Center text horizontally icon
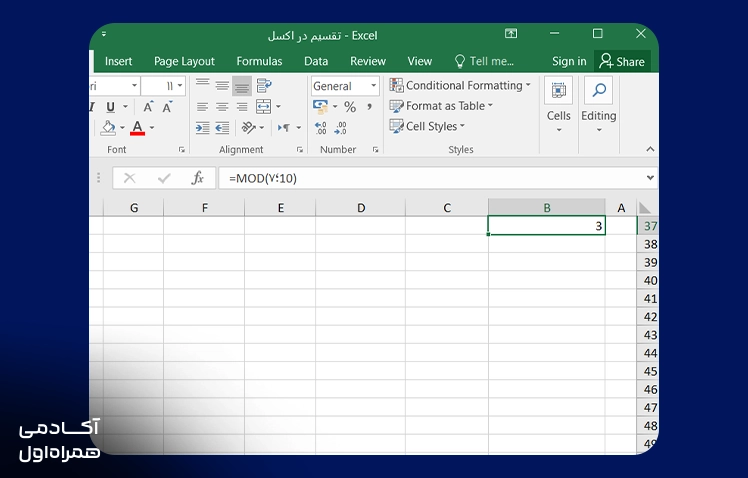The height and width of the screenshot is (478, 748). (x=222, y=107)
